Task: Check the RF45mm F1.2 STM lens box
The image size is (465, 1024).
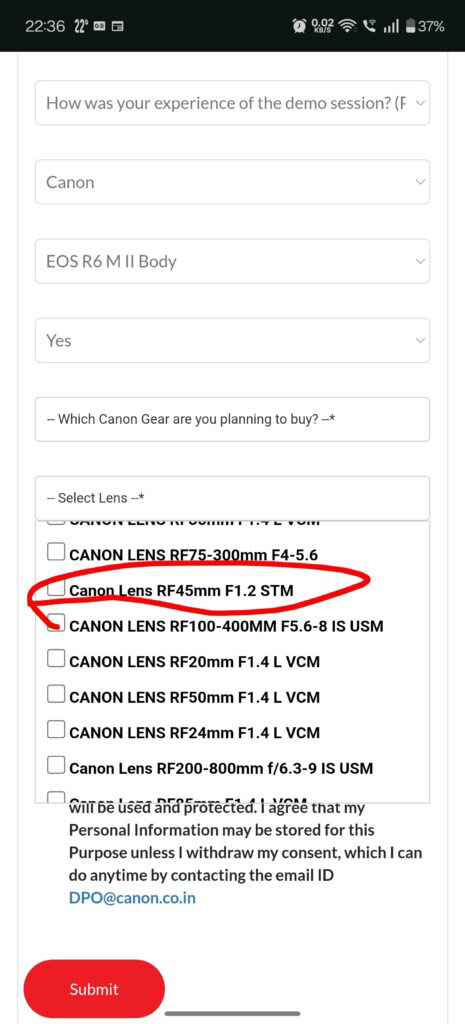Action: 56,590
